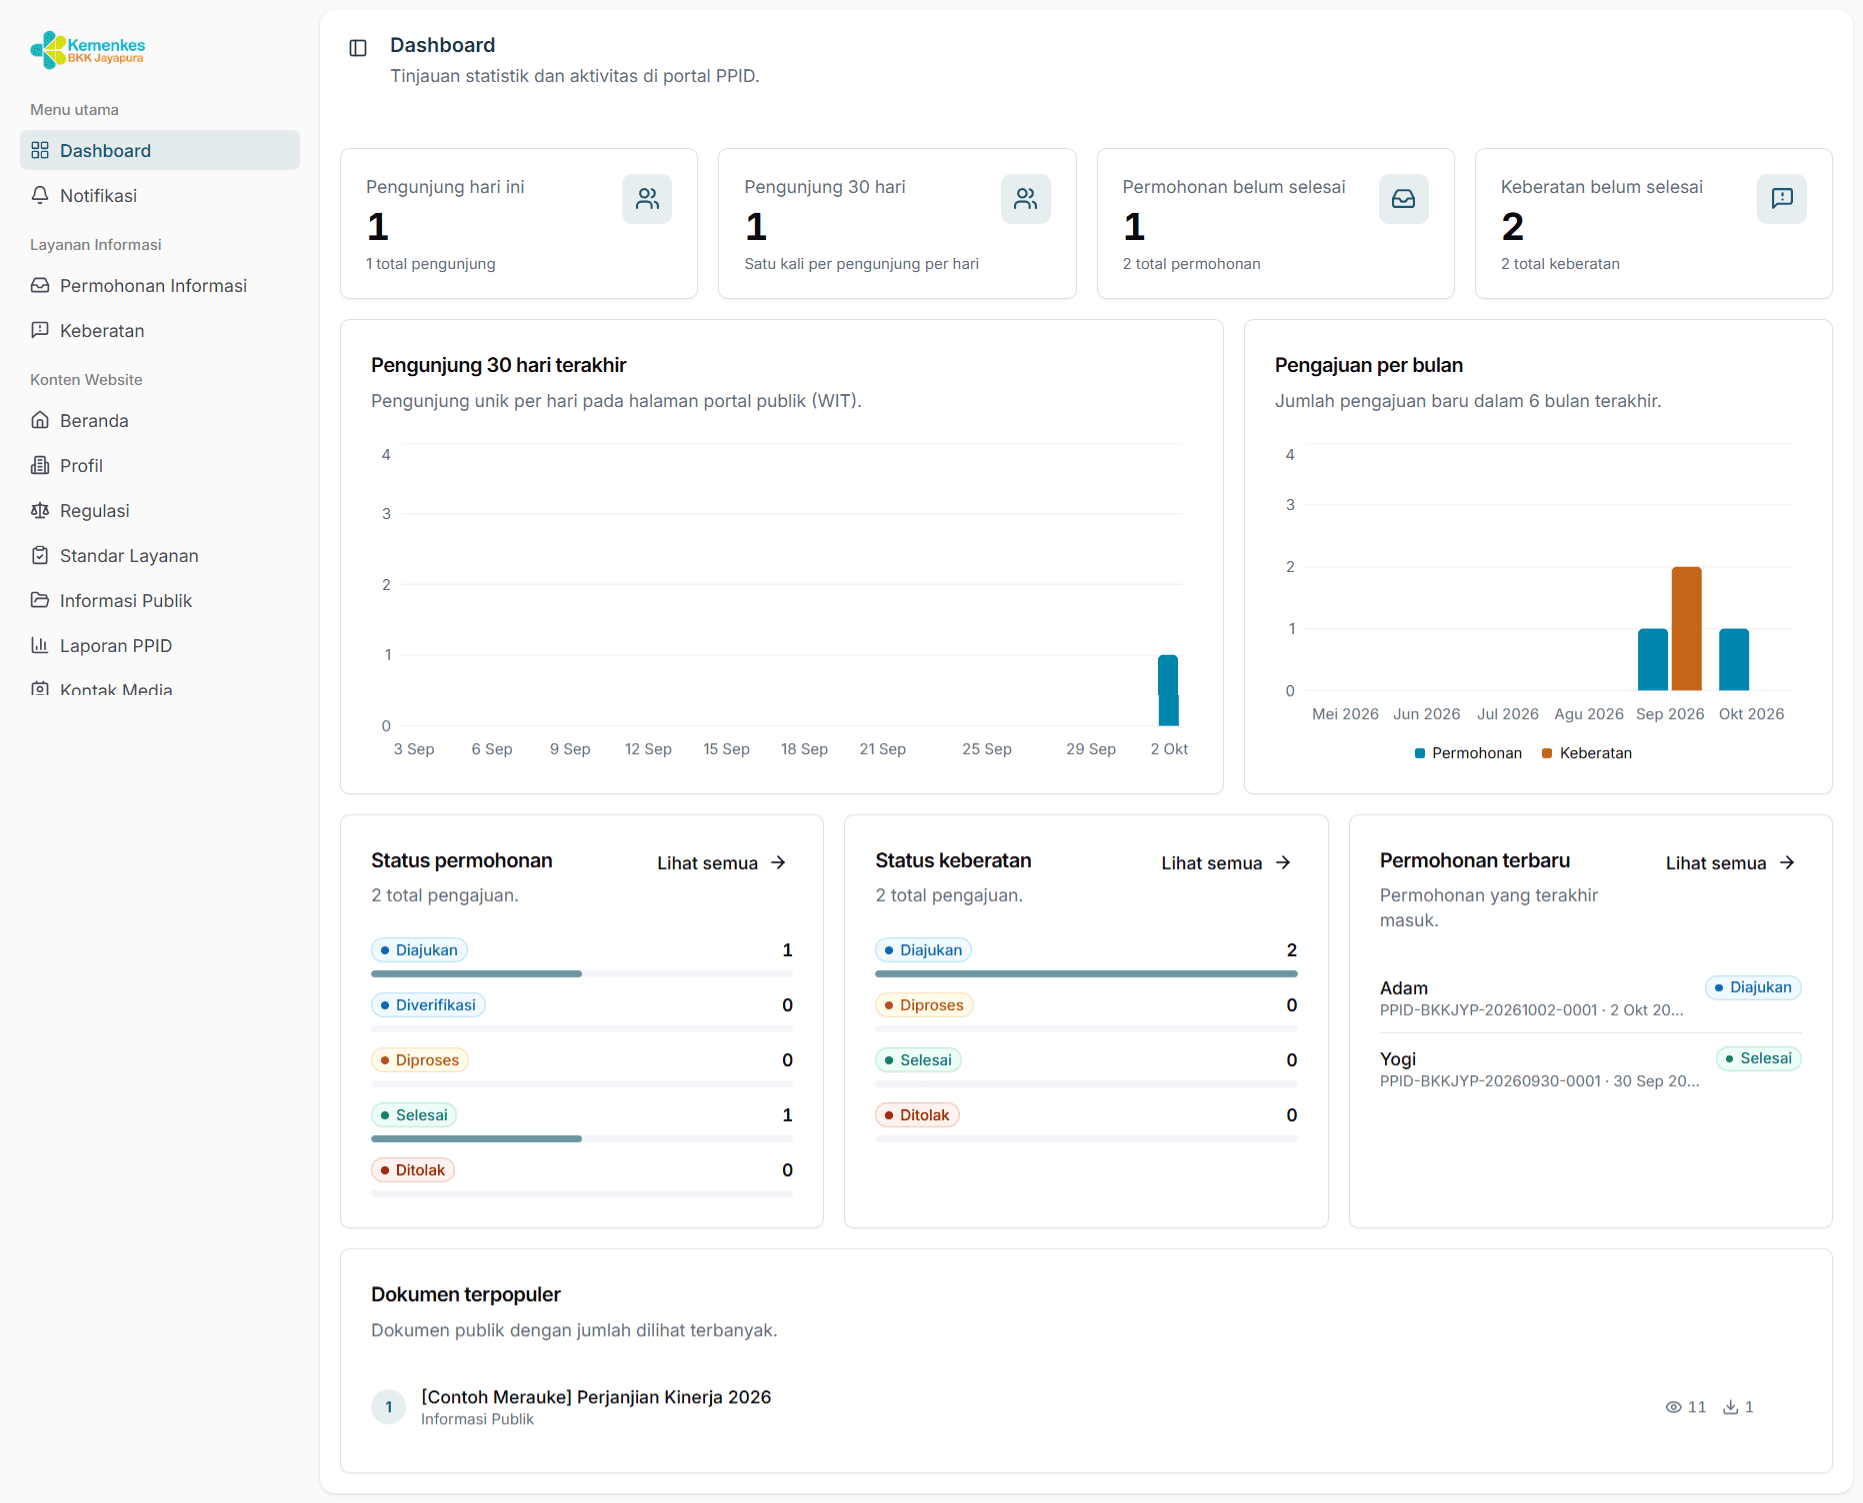The height and width of the screenshot is (1503, 1863).
Task: Toggle the sidebar panel icon
Action: [x=358, y=48]
